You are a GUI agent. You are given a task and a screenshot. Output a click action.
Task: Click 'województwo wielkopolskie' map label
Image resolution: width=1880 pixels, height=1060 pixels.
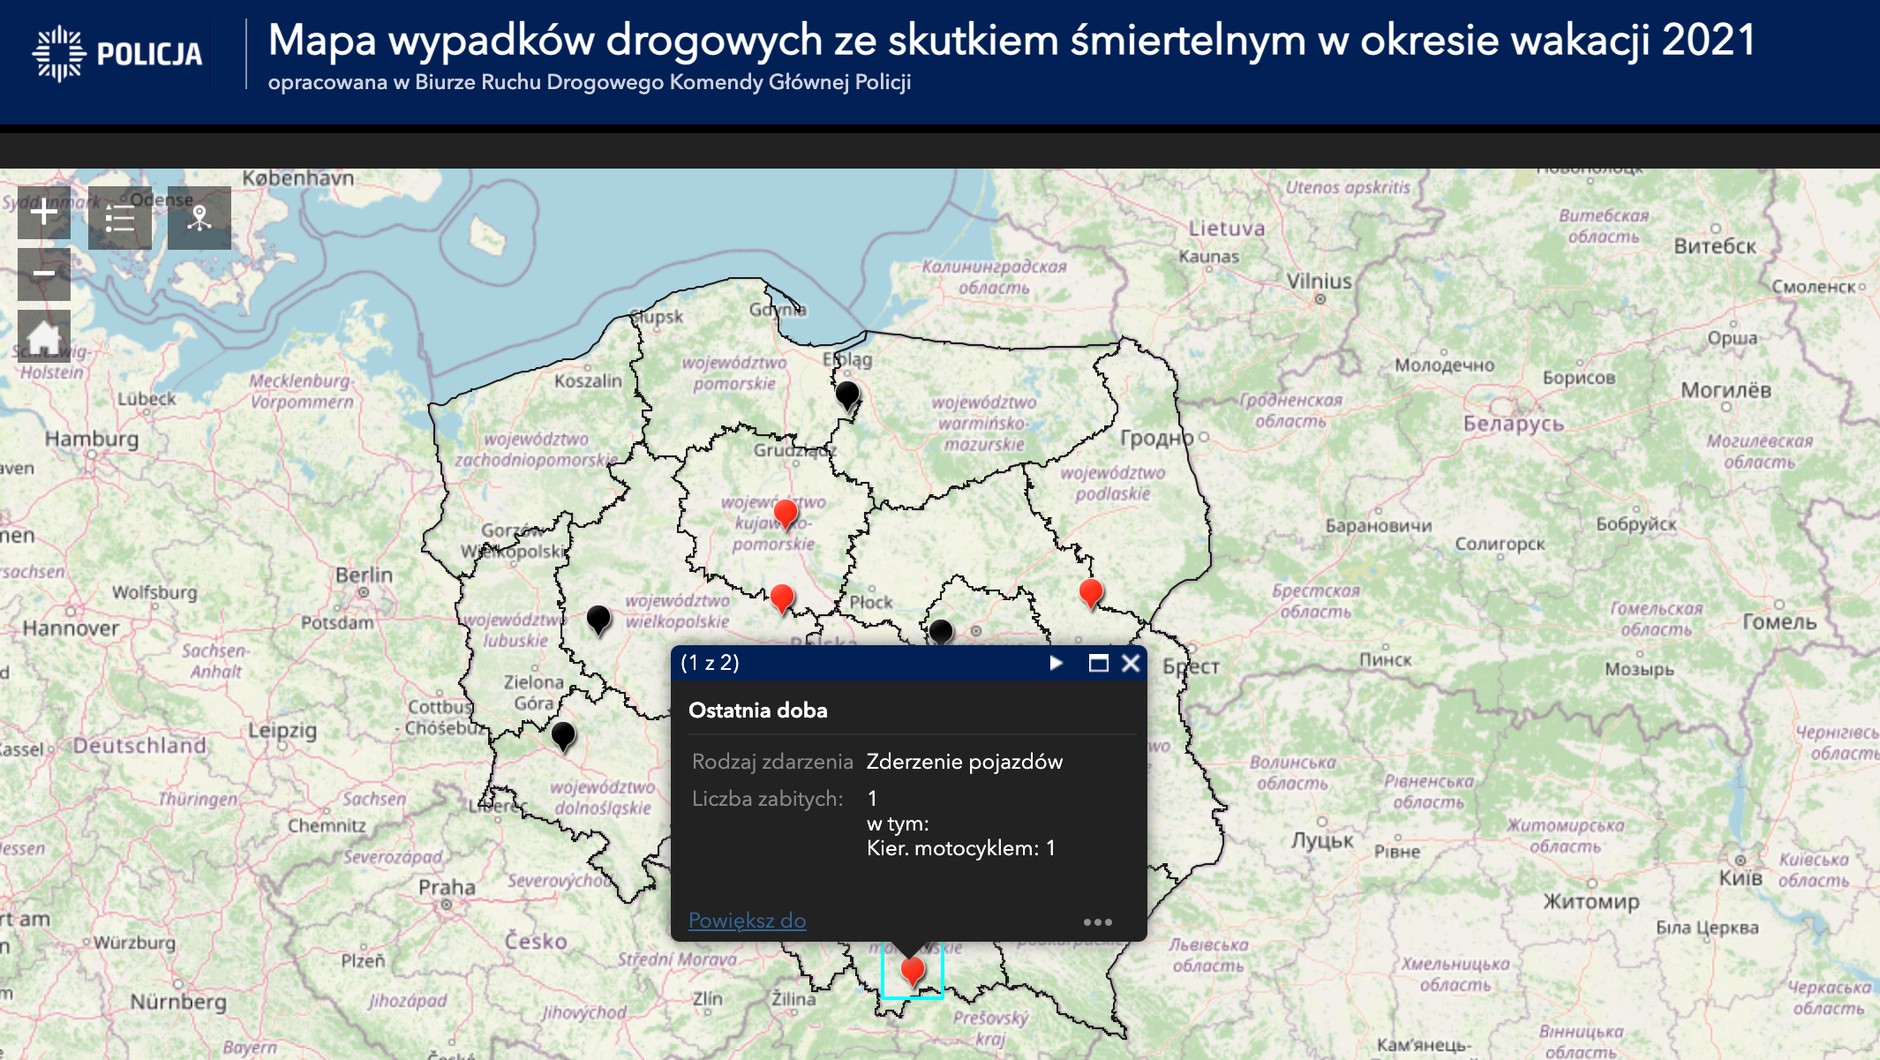pyautogui.click(x=677, y=611)
